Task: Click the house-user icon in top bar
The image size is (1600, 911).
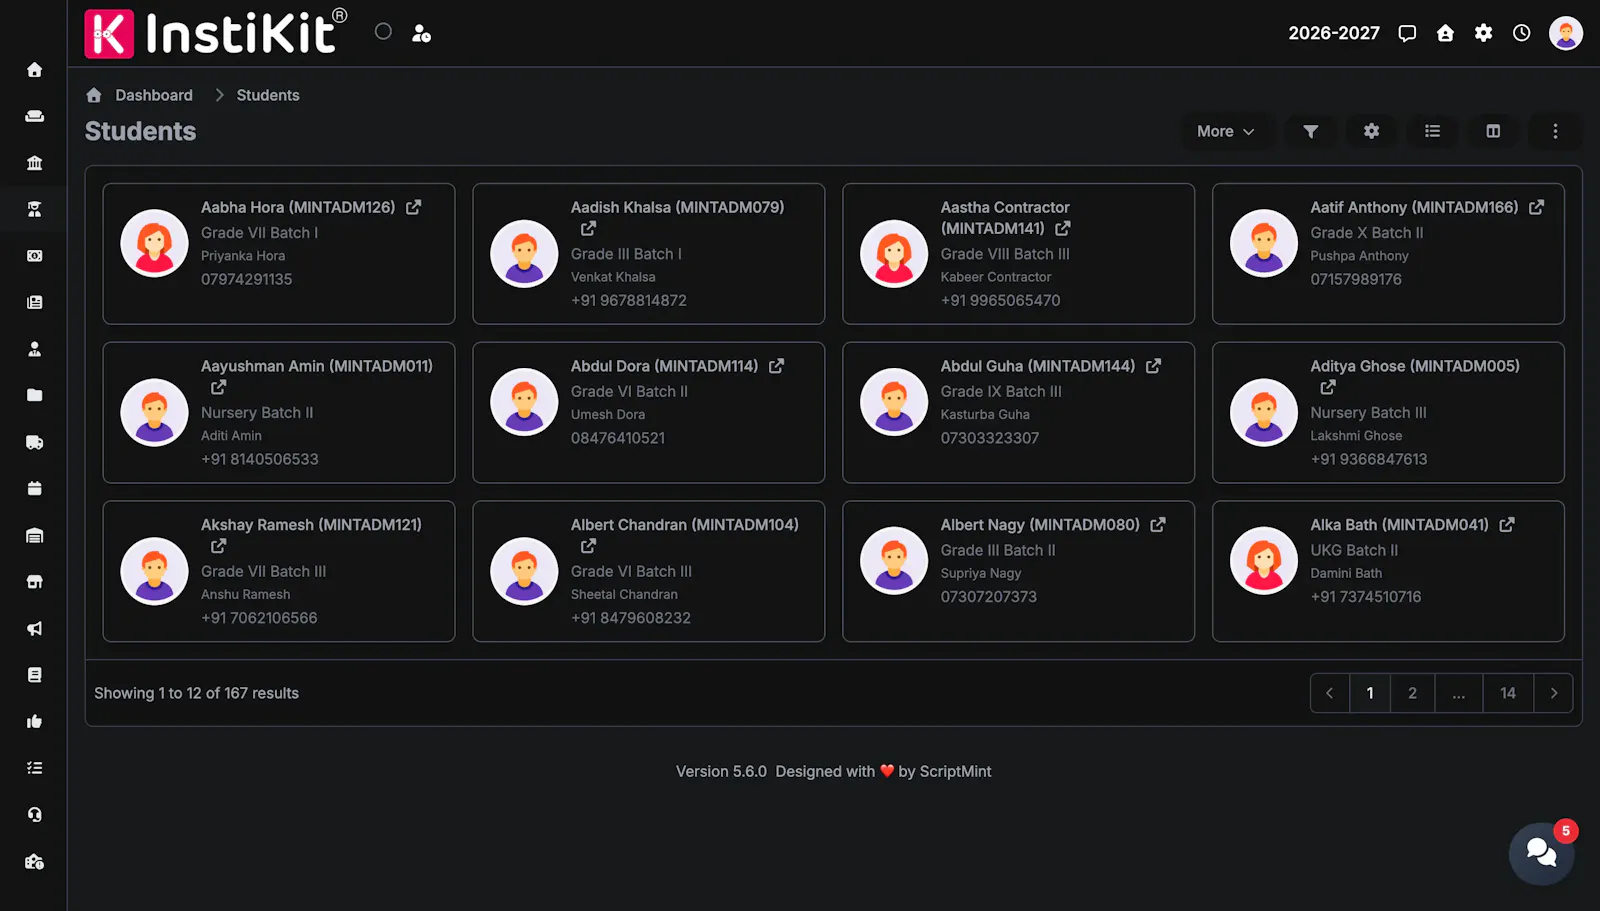Action: 1445,33
